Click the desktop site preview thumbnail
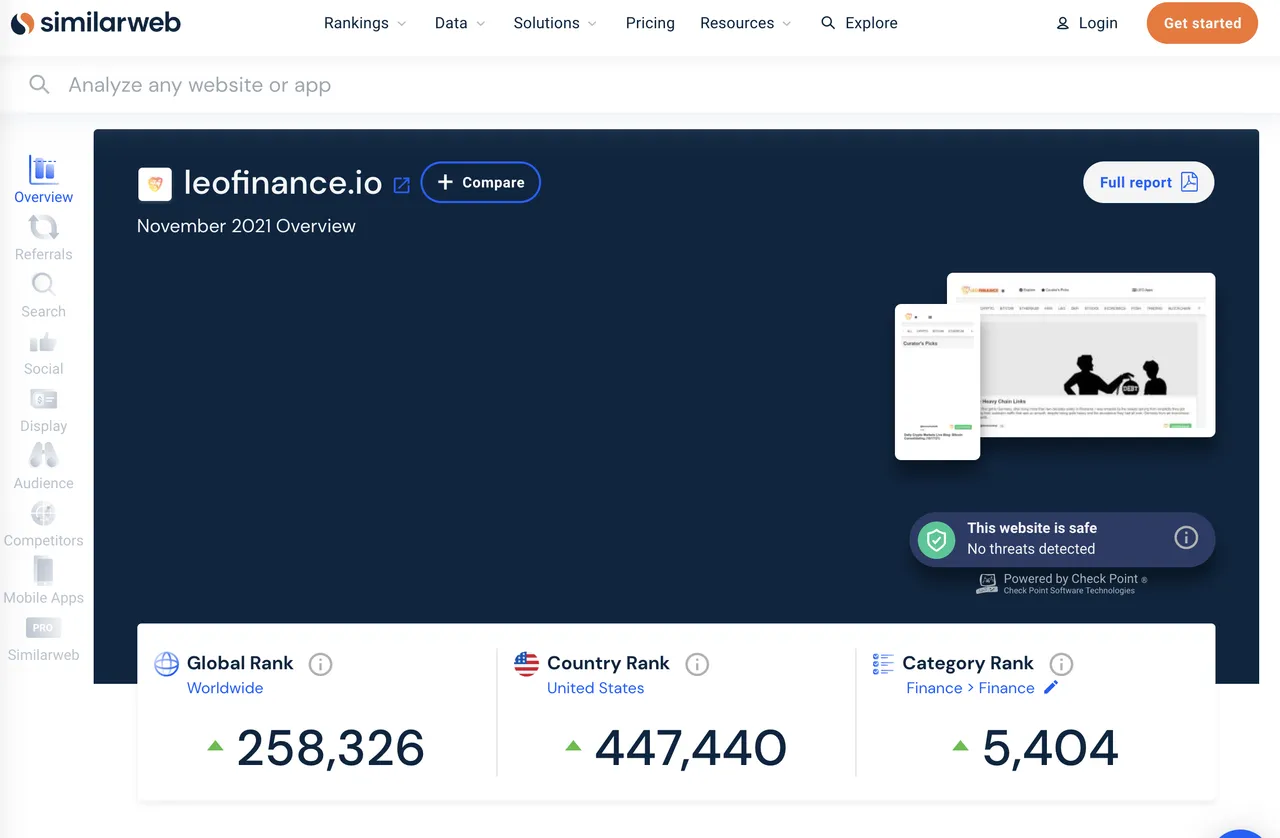The image size is (1280, 838). point(1098,355)
